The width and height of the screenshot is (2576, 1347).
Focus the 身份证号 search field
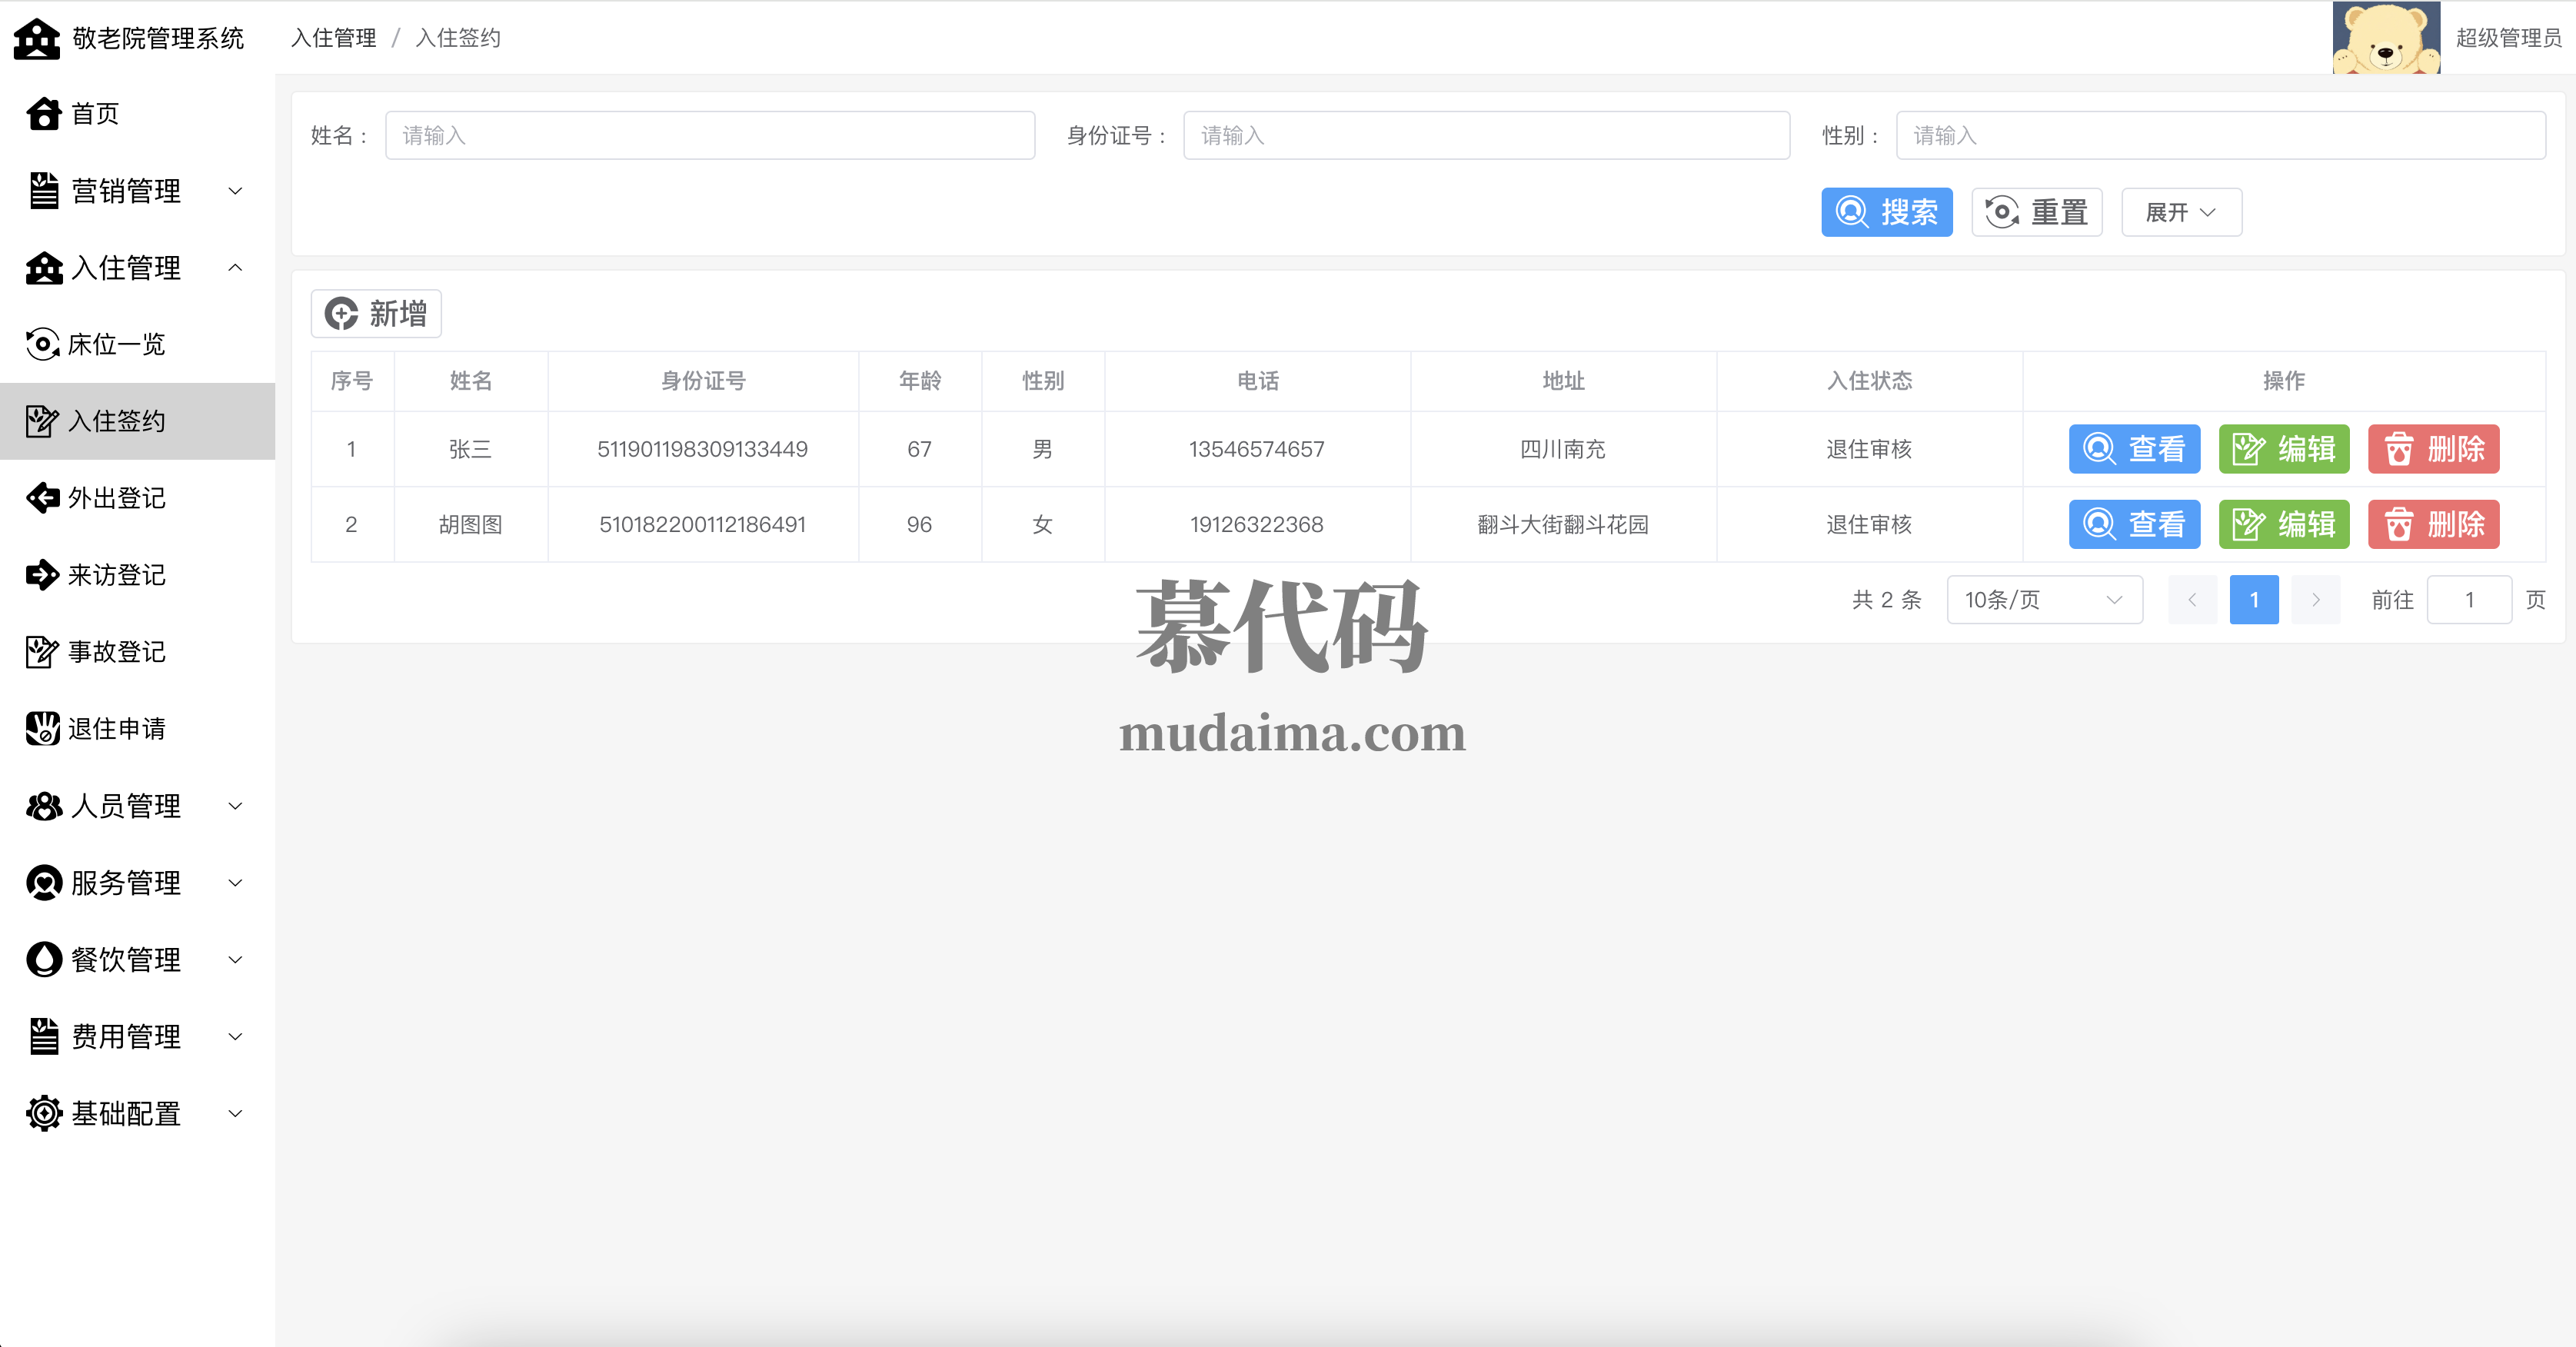click(x=1485, y=136)
